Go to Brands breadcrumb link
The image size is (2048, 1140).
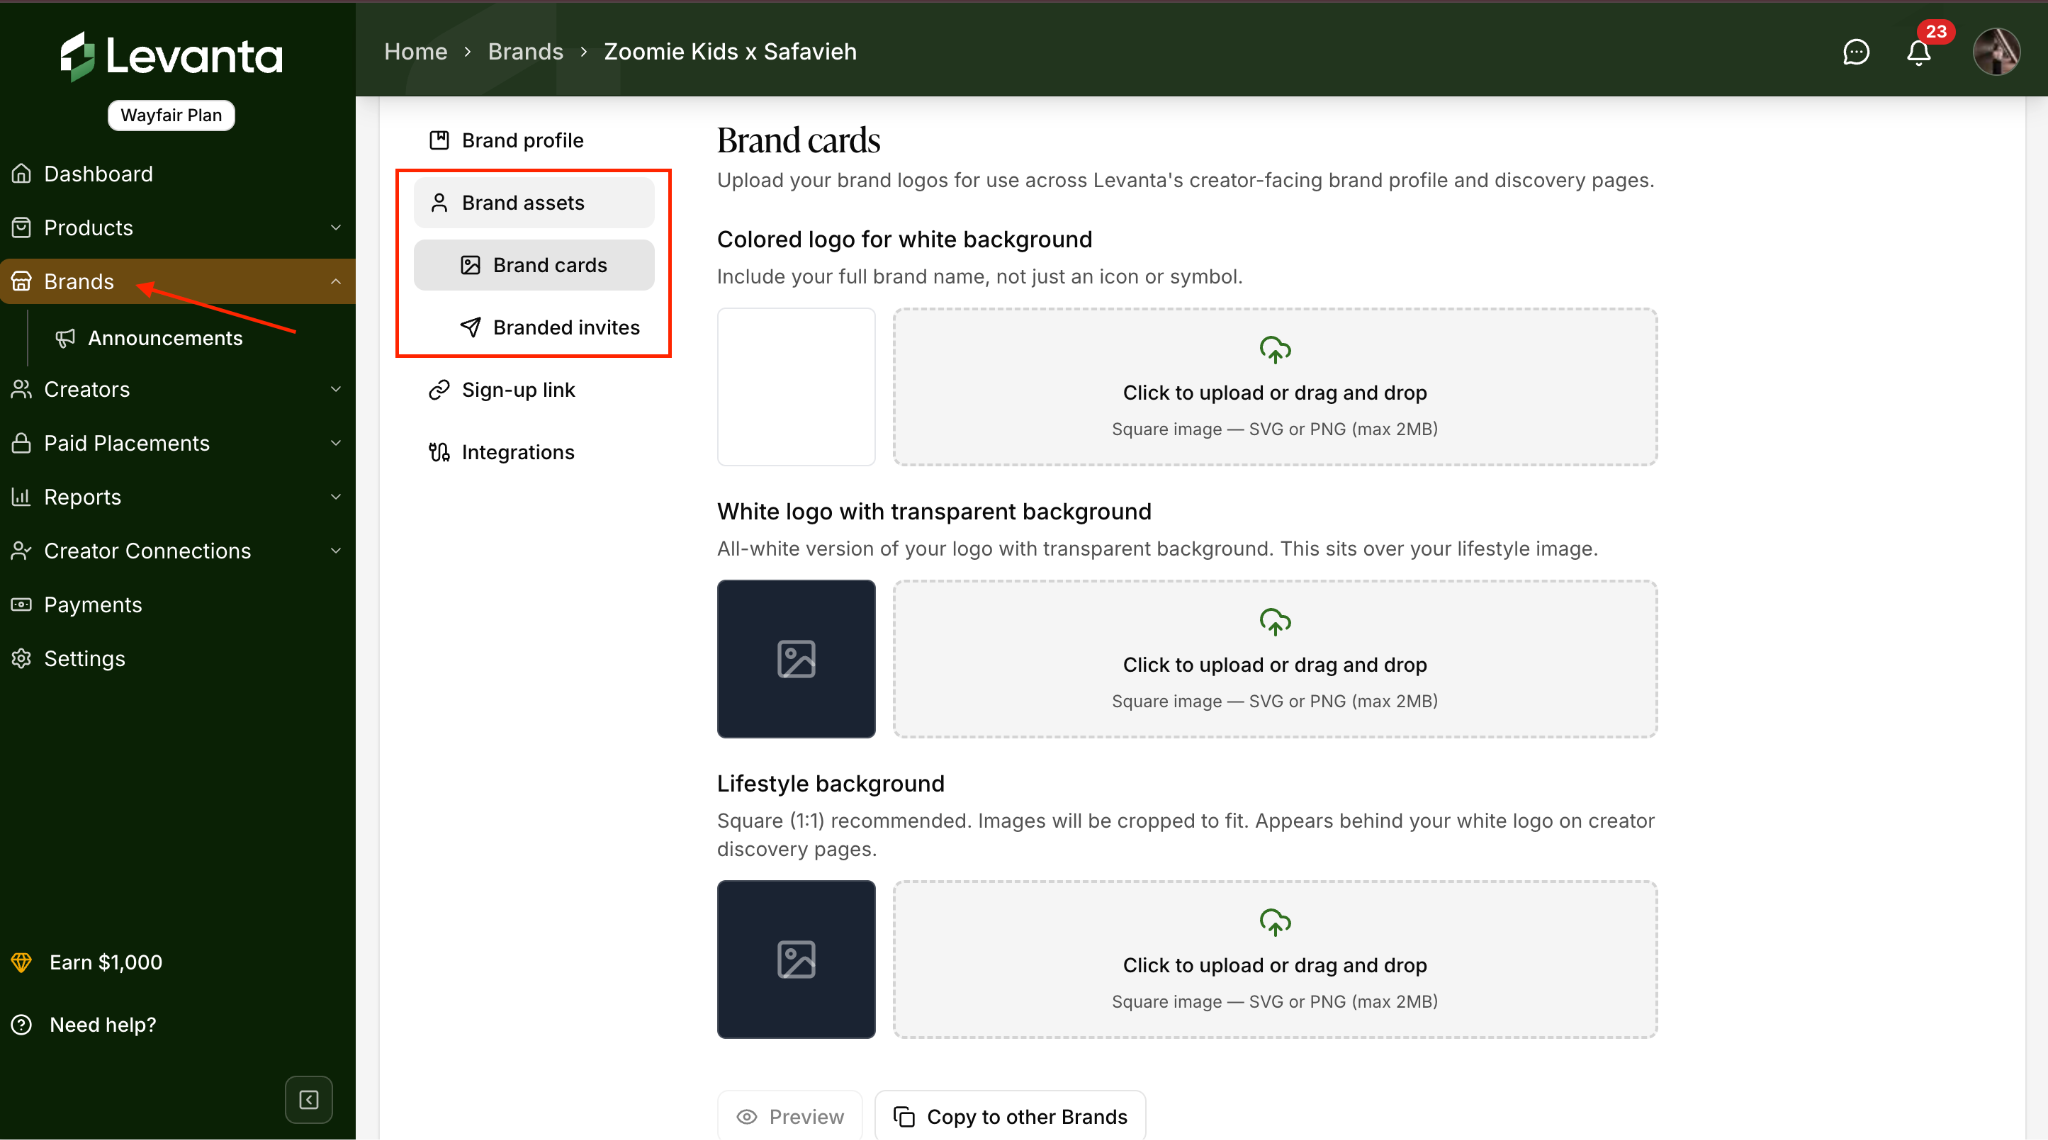pyautogui.click(x=526, y=52)
